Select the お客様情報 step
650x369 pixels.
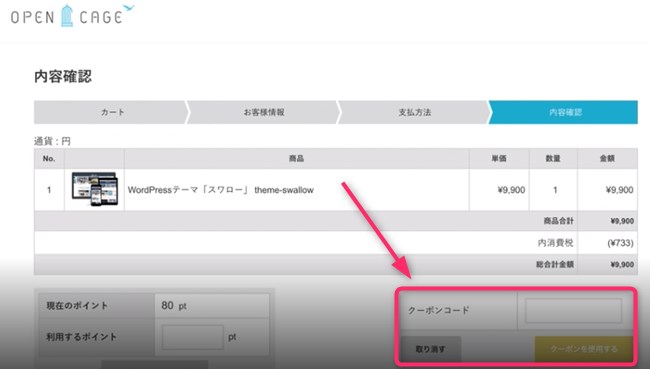coord(264,112)
